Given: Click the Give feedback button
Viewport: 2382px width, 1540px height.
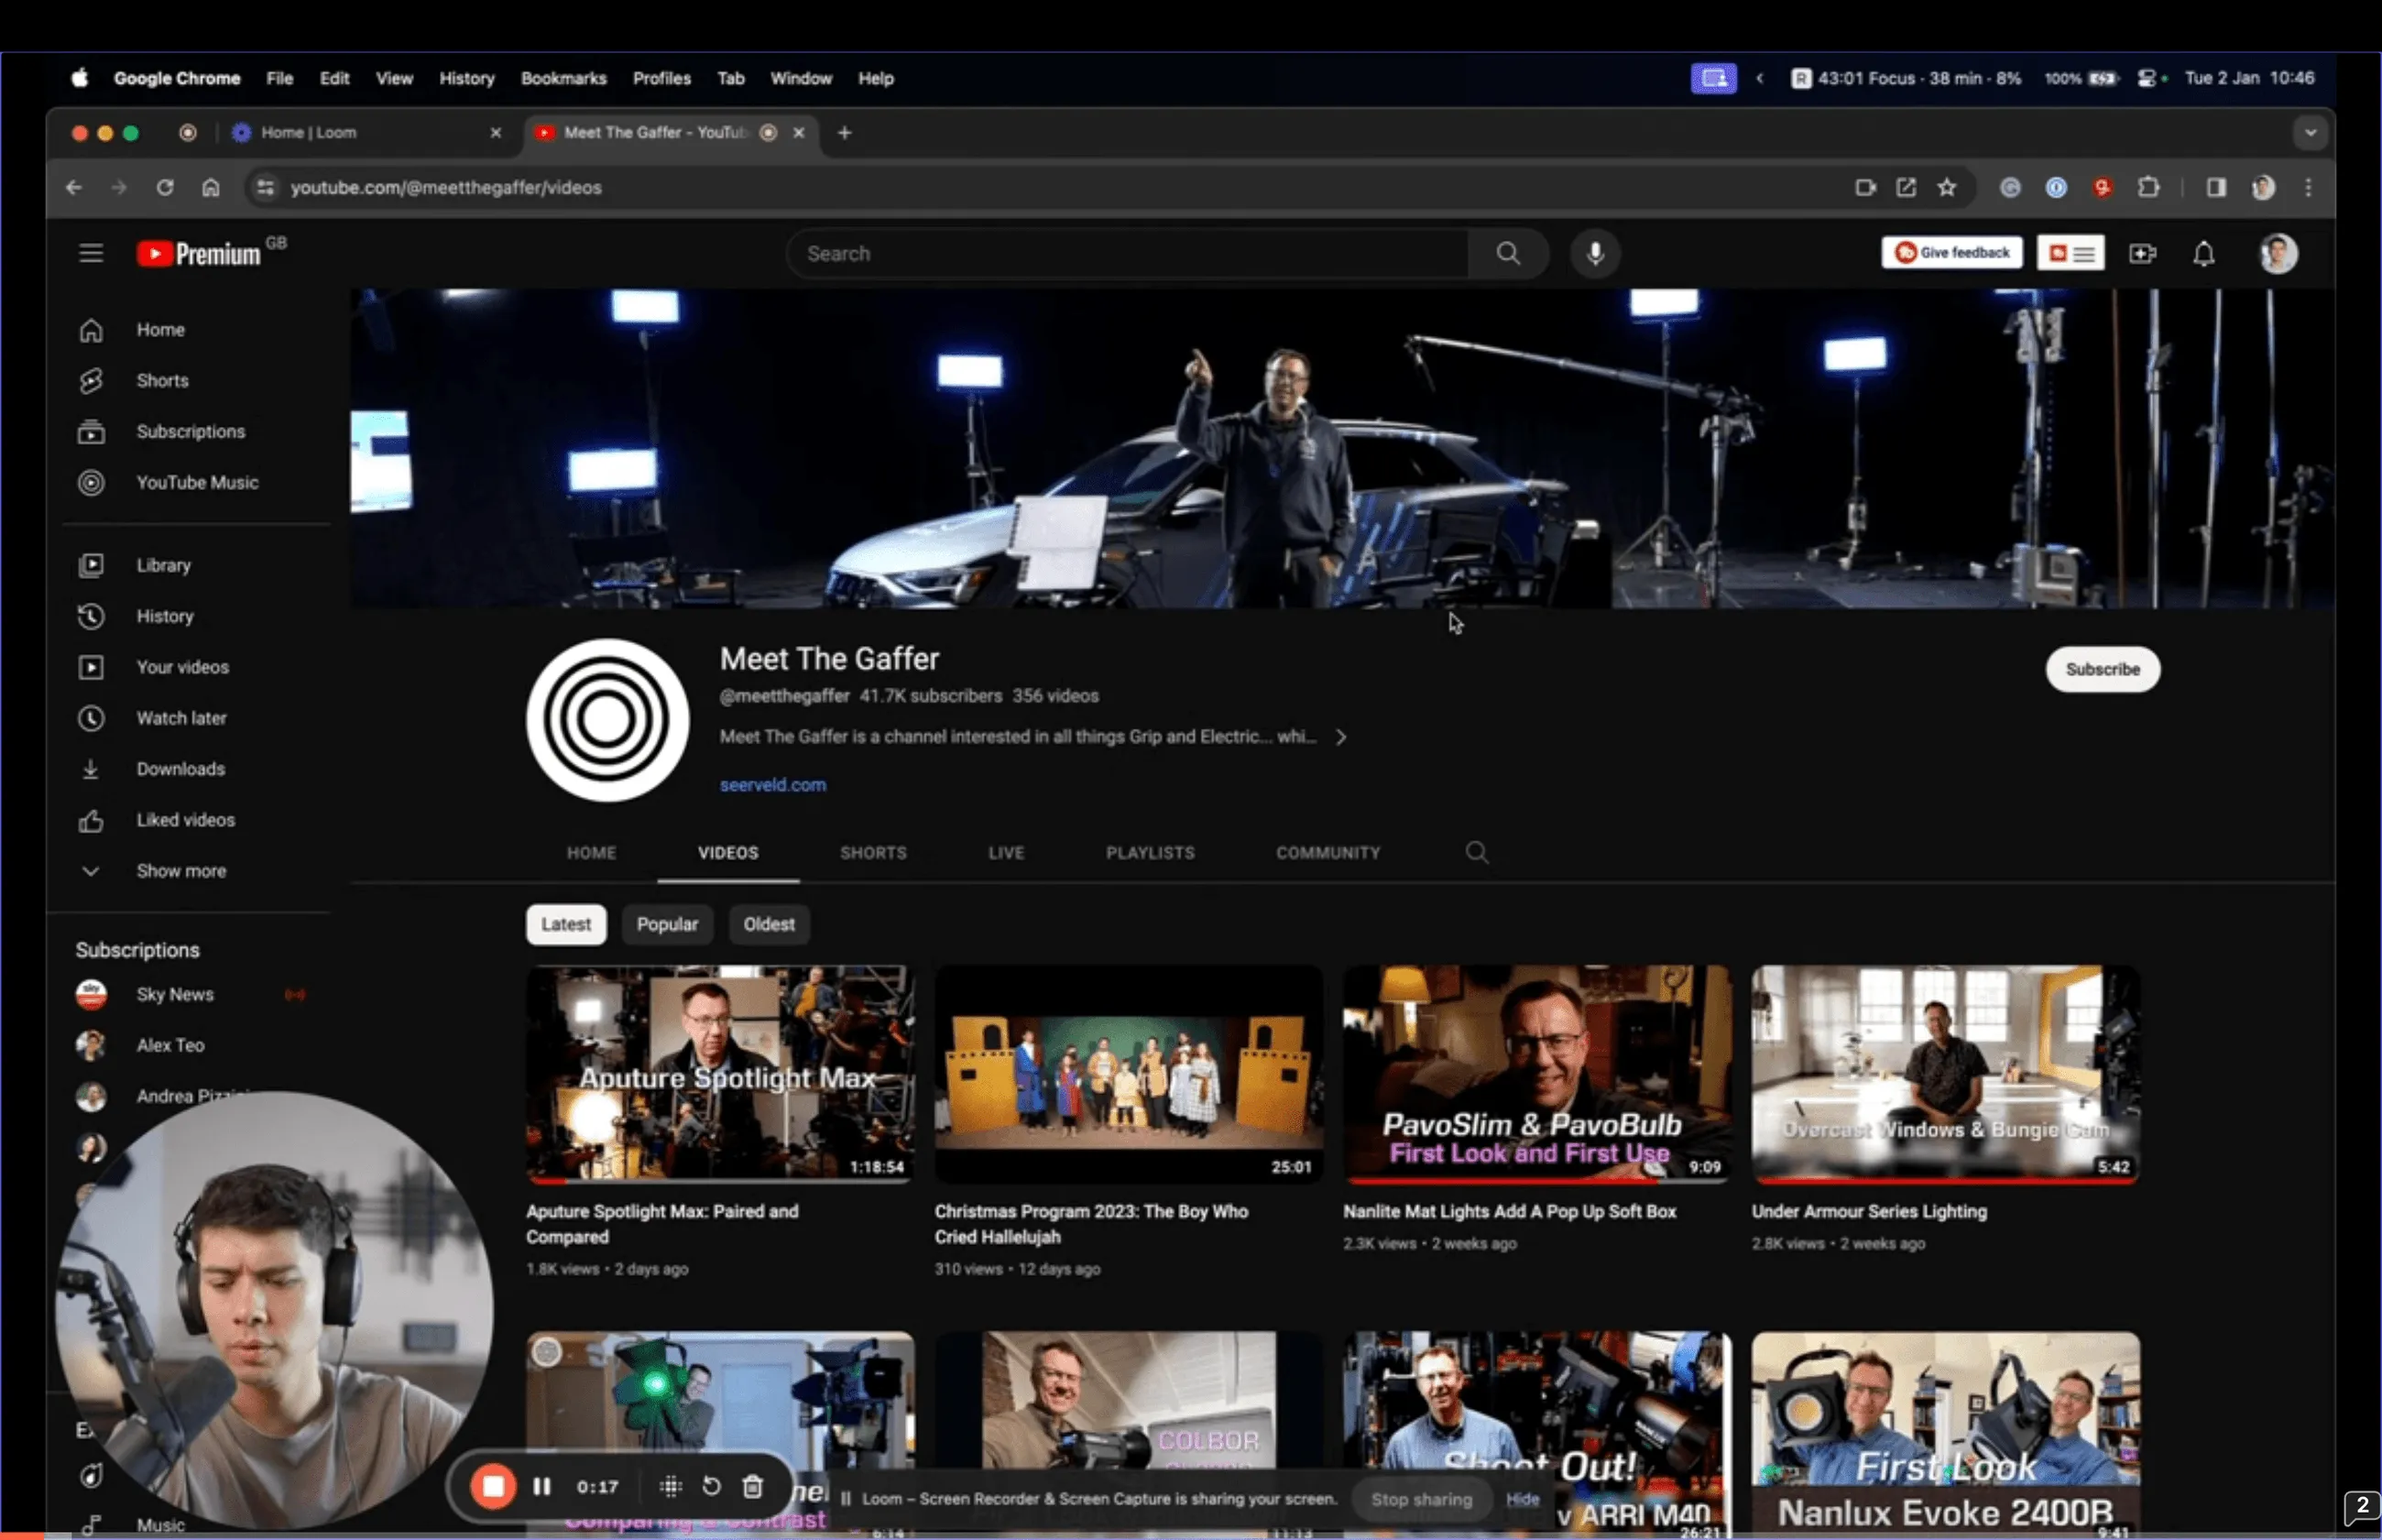Looking at the screenshot, I should pyautogui.click(x=1951, y=253).
